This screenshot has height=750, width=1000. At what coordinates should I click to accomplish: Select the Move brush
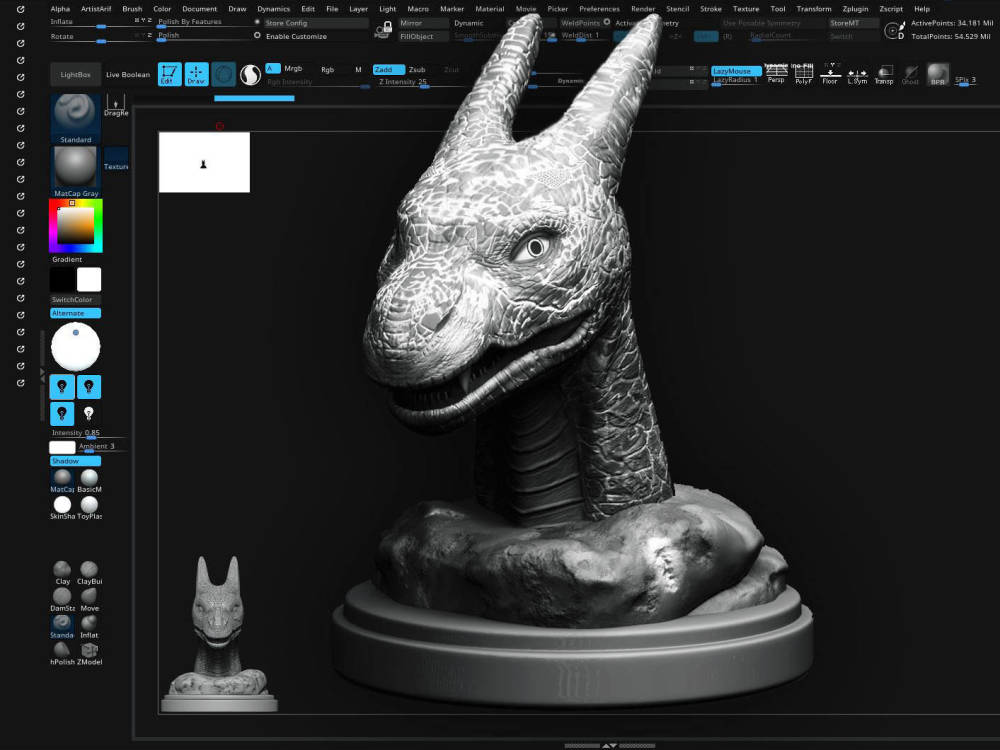point(89,599)
